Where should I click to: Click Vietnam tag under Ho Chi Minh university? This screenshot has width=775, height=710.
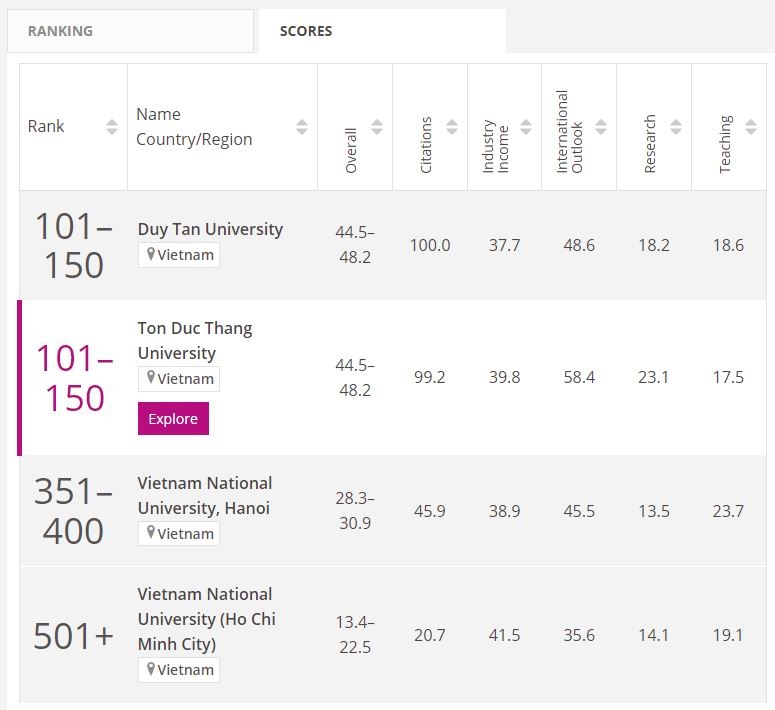(x=180, y=670)
